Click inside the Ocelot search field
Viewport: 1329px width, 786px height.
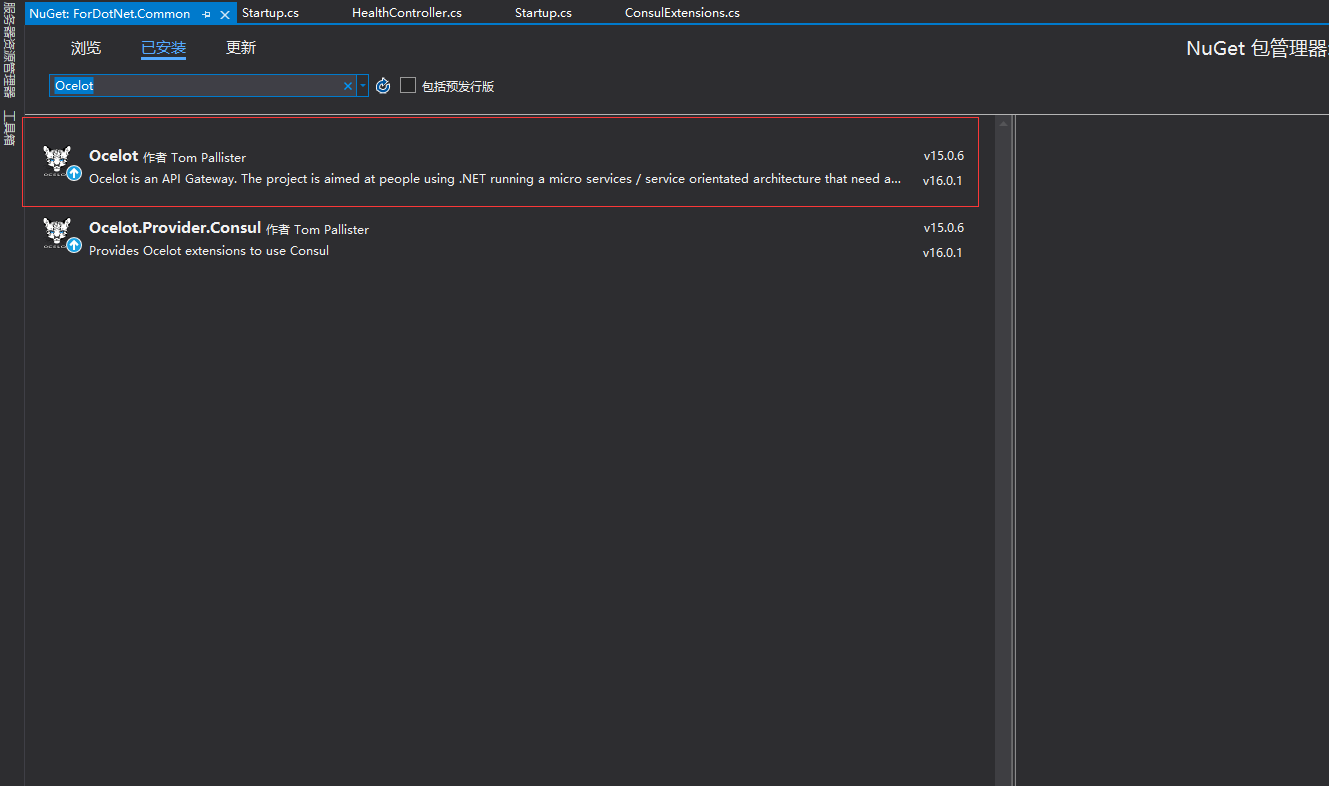200,86
